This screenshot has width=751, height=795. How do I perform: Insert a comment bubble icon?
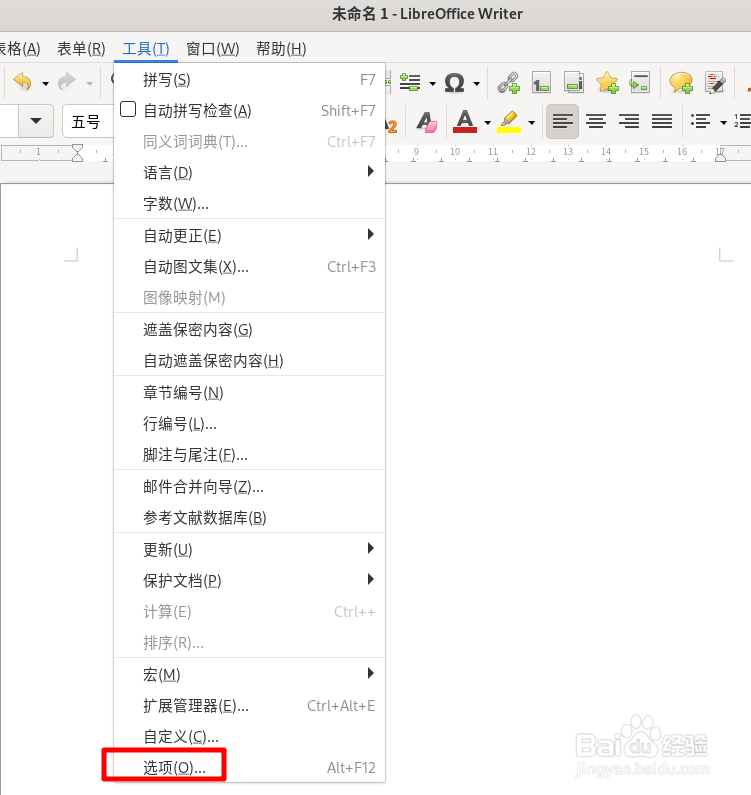pos(681,83)
